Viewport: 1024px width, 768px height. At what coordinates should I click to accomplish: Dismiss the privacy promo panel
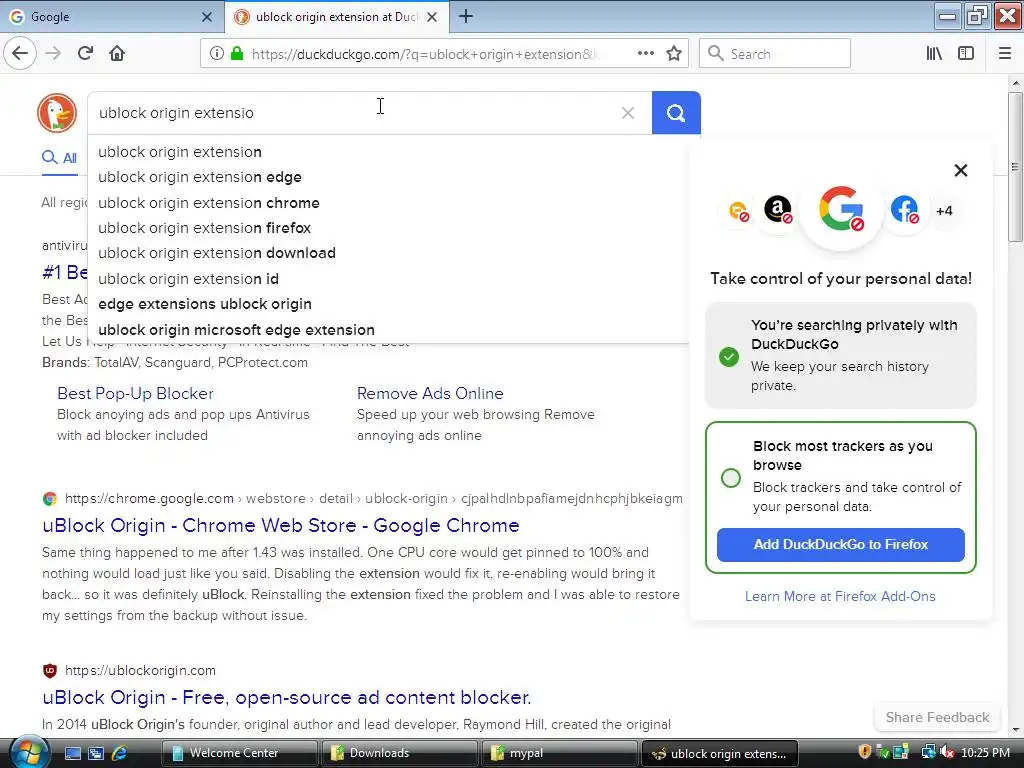coord(961,170)
